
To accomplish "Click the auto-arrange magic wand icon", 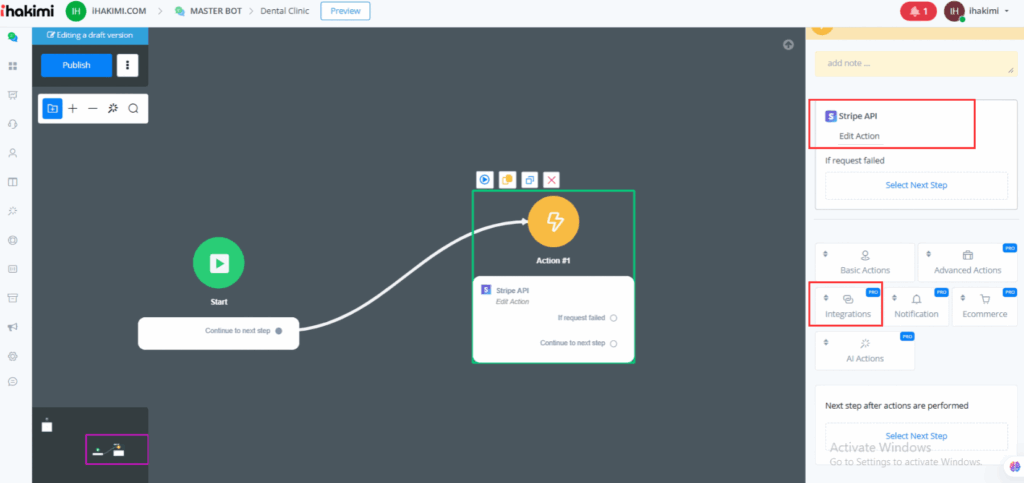I will 113,108.
